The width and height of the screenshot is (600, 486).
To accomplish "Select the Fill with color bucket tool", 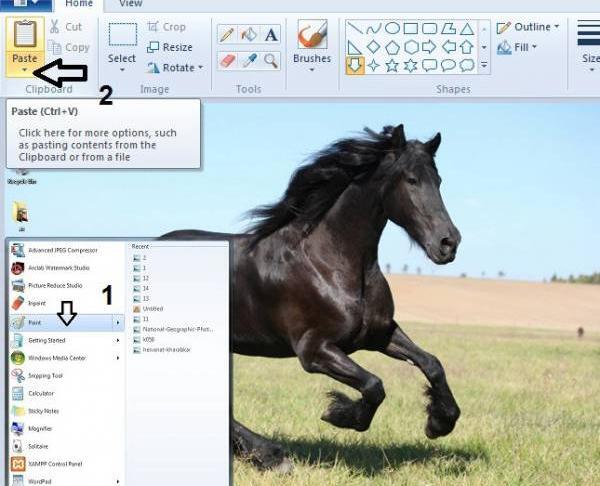I will coord(249,34).
